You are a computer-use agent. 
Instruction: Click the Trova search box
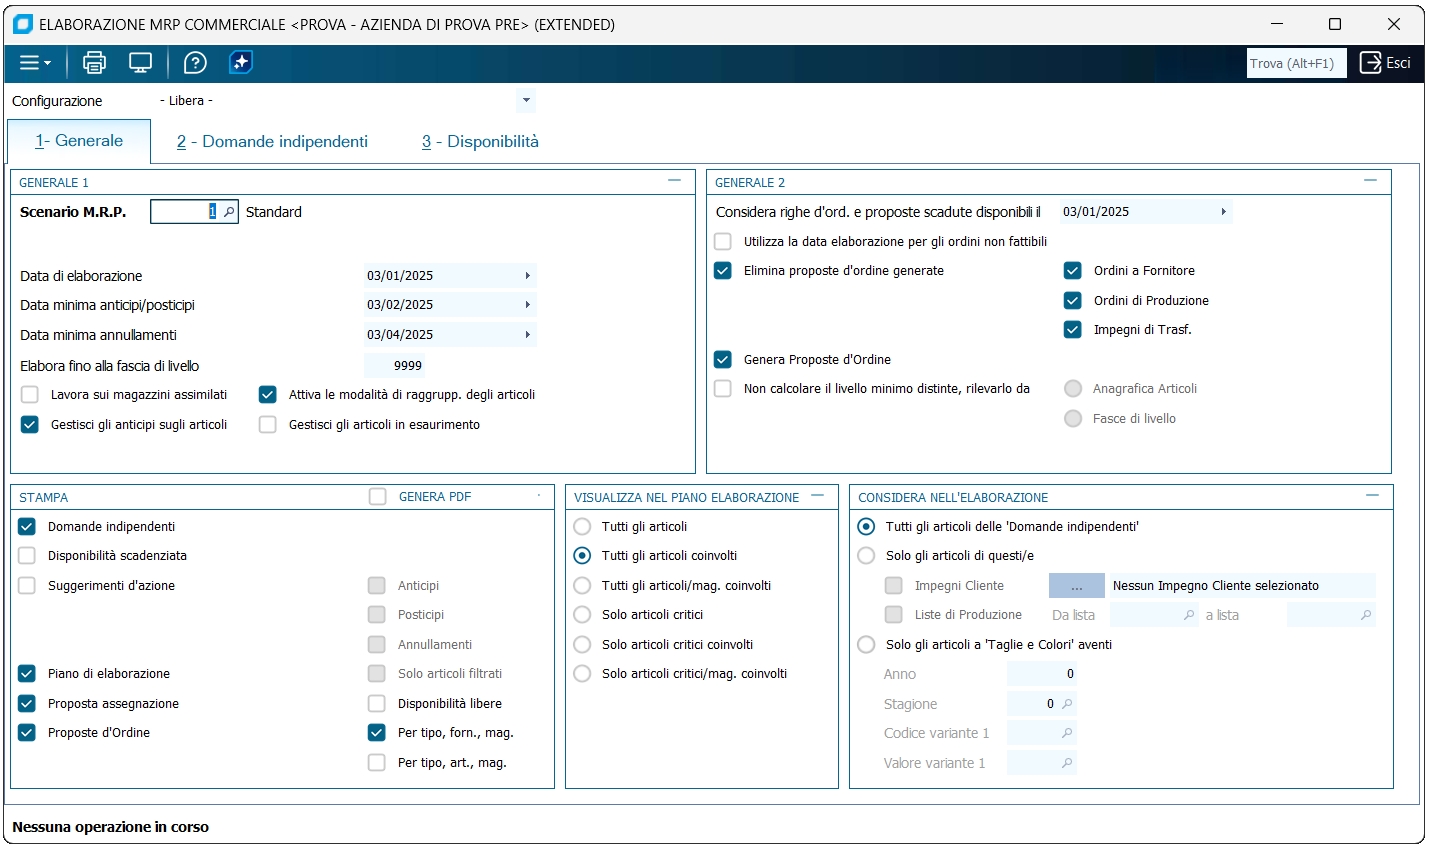tap(1295, 63)
